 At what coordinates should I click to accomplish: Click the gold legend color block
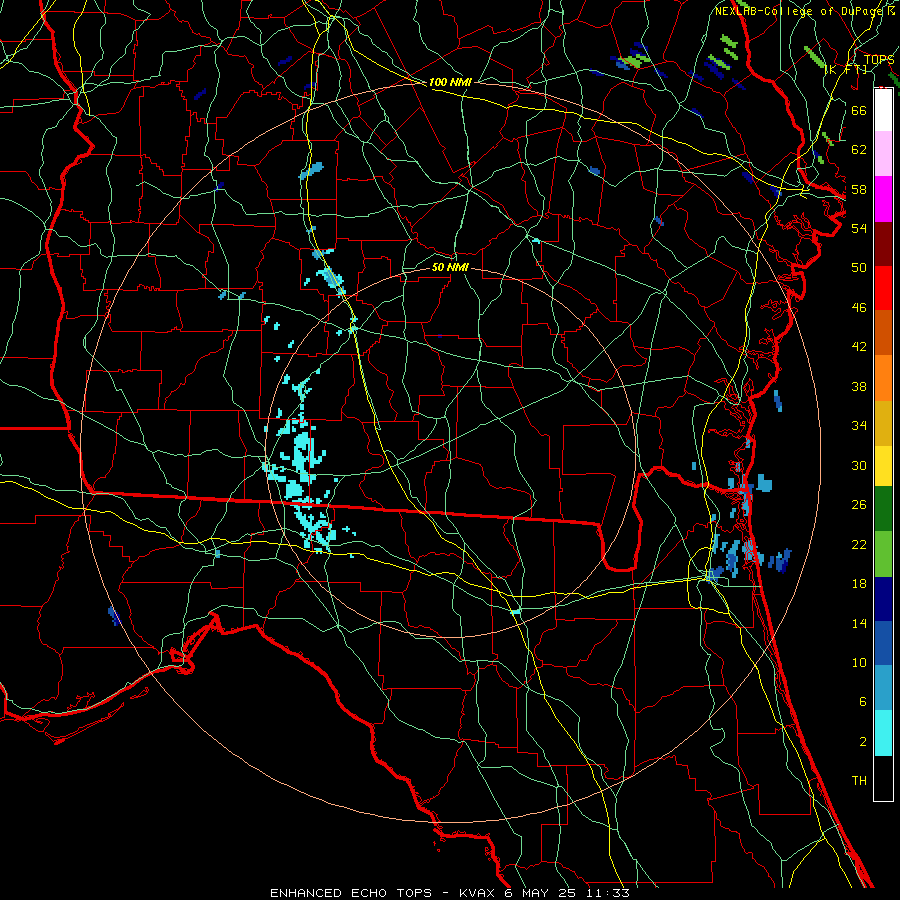(883, 424)
